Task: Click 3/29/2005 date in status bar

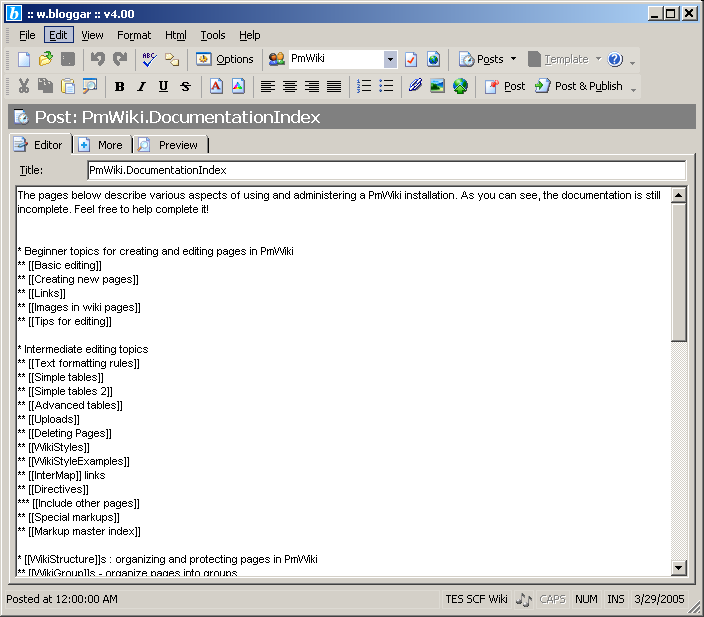Action: point(659,599)
